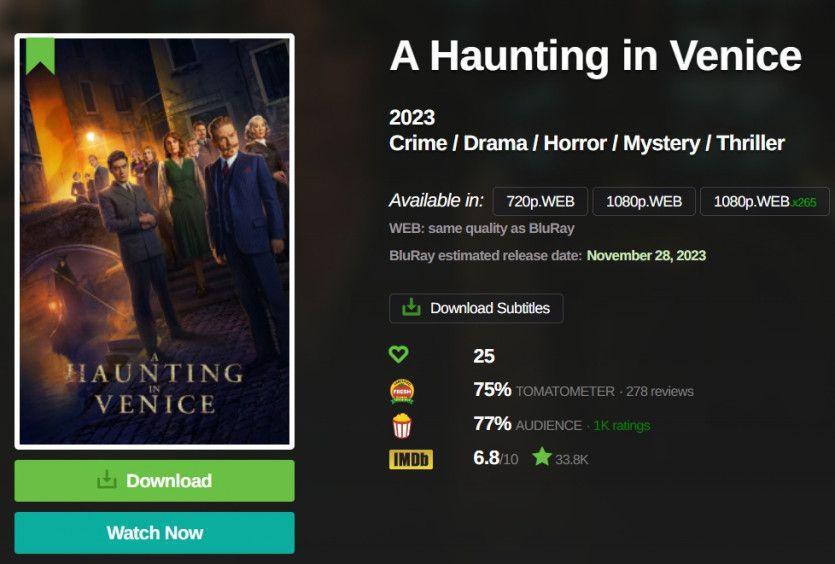Click the download arrow icon in Download Subtitles
The width and height of the screenshot is (835, 564).
(x=411, y=307)
